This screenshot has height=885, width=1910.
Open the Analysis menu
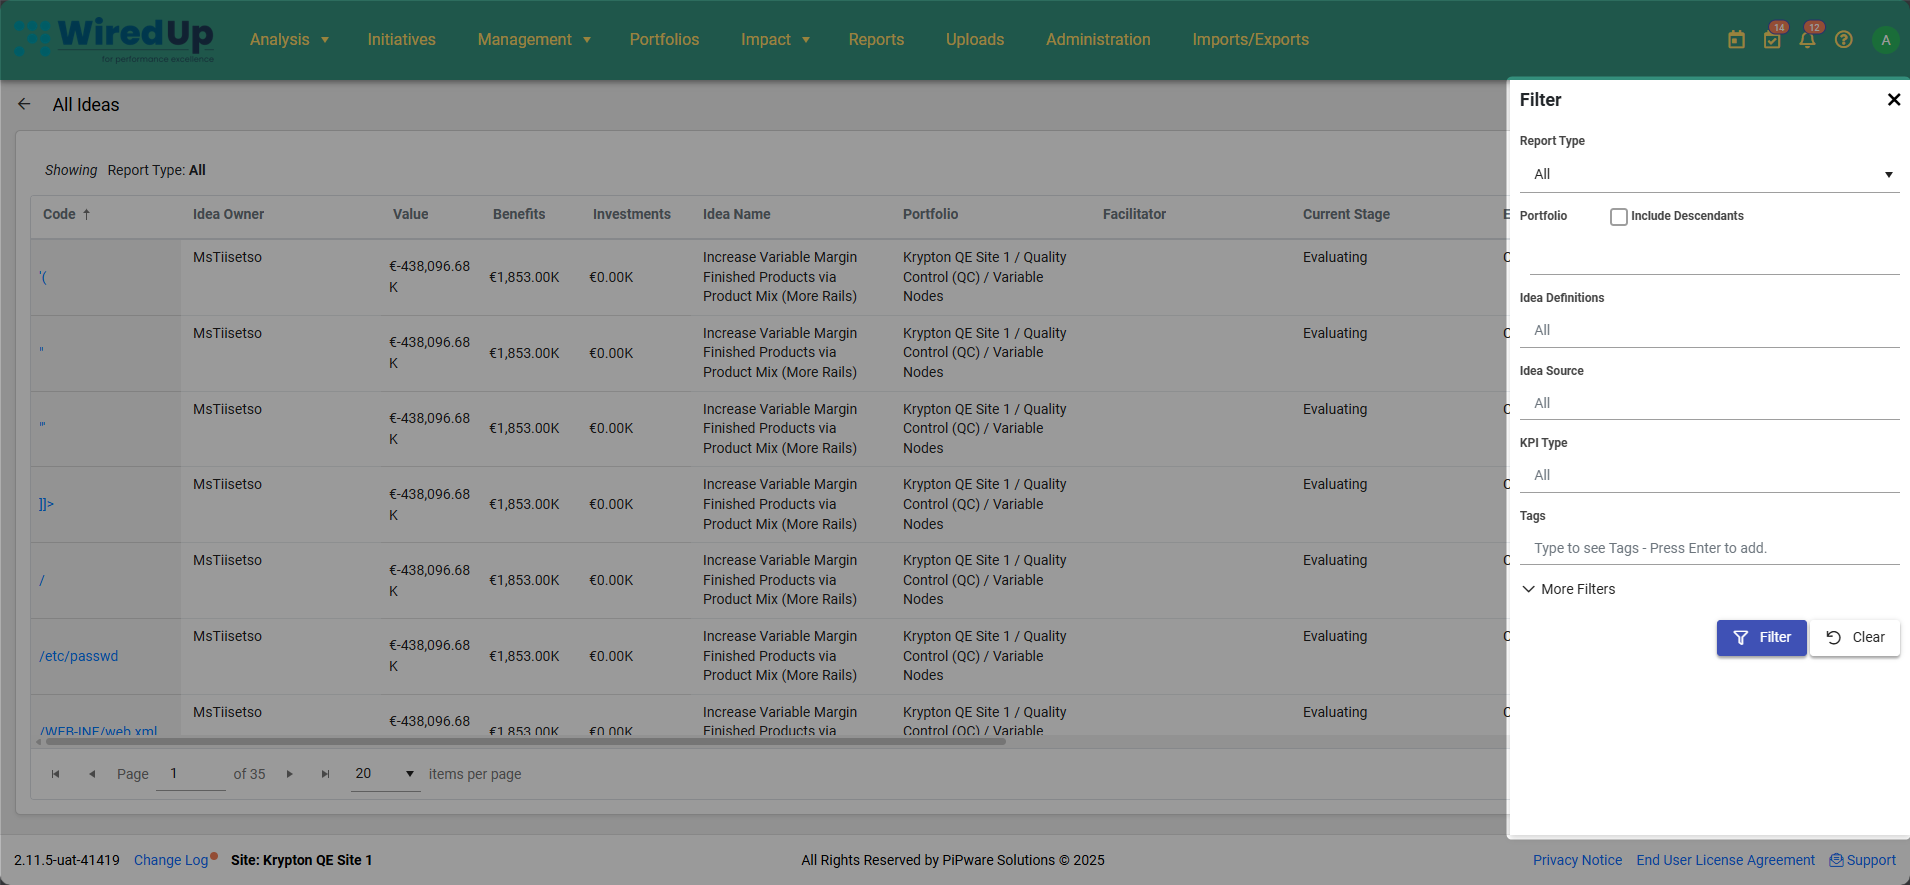[x=289, y=40]
